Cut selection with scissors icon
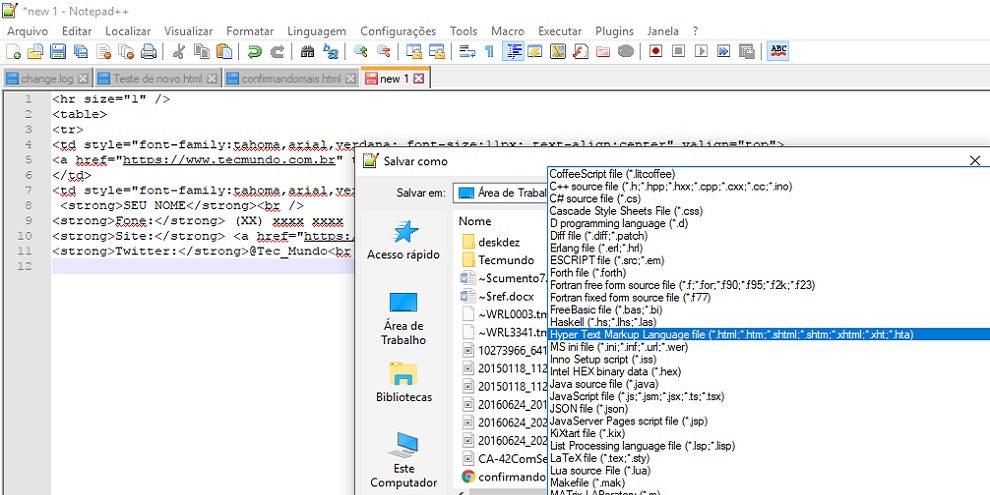 click(x=179, y=52)
